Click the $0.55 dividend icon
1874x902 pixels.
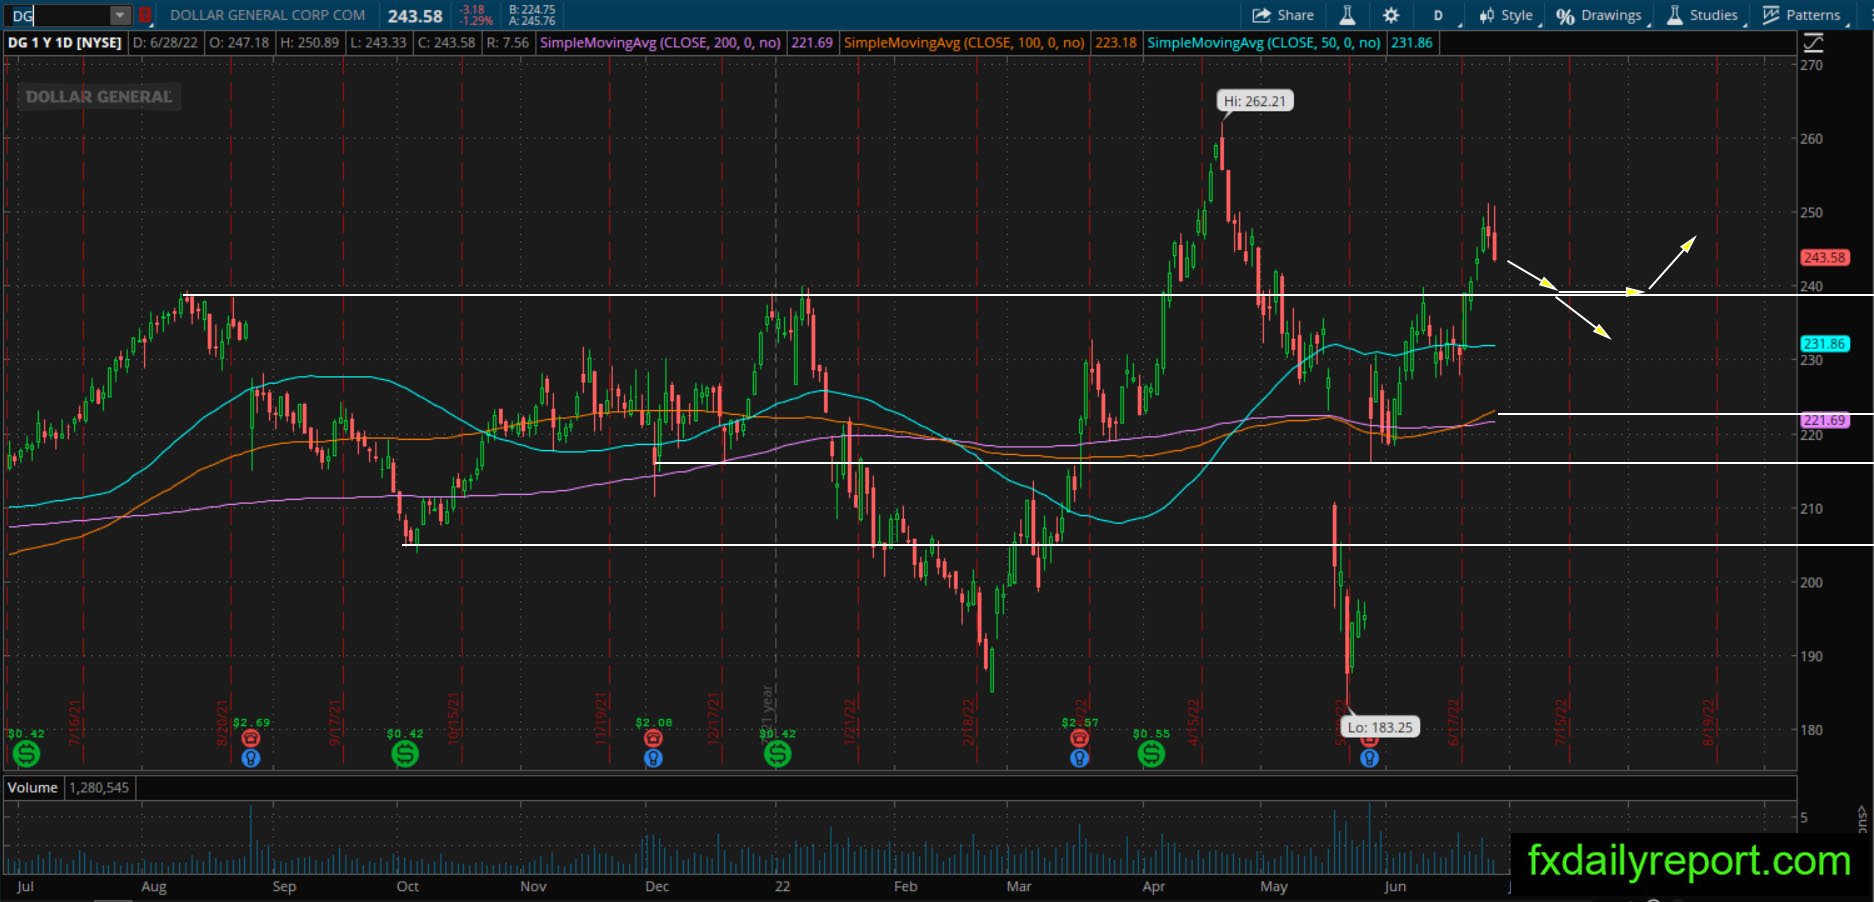point(1151,754)
